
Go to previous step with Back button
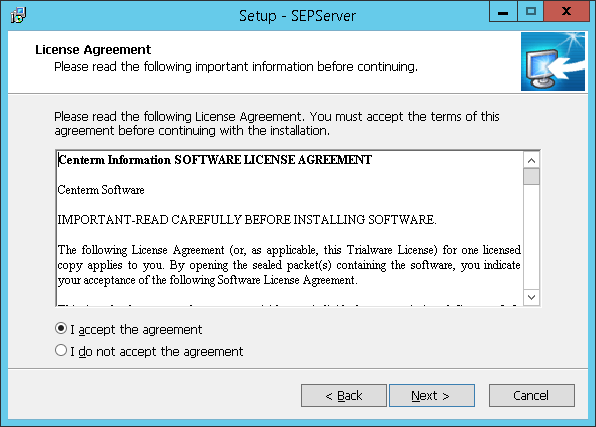pyautogui.click(x=344, y=395)
